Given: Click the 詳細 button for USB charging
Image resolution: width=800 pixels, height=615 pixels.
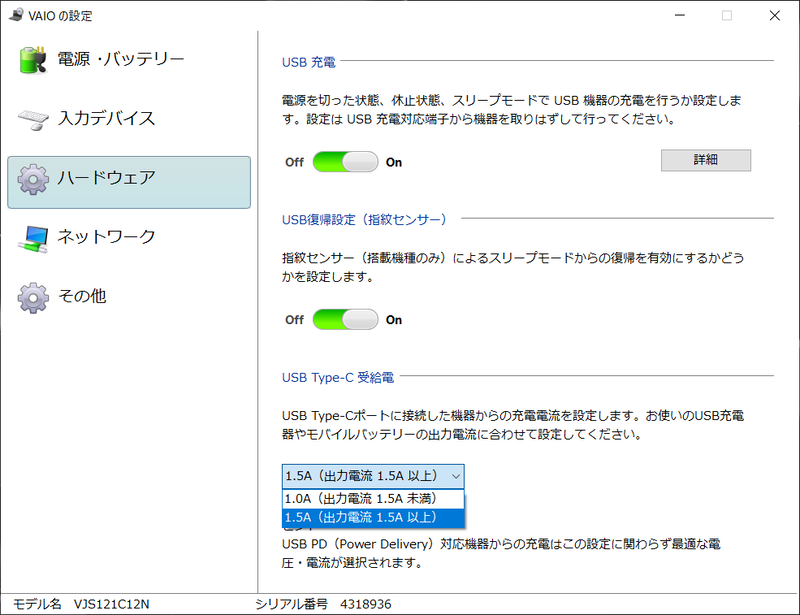Looking at the screenshot, I should pyautogui.click(x=706, y=160).
